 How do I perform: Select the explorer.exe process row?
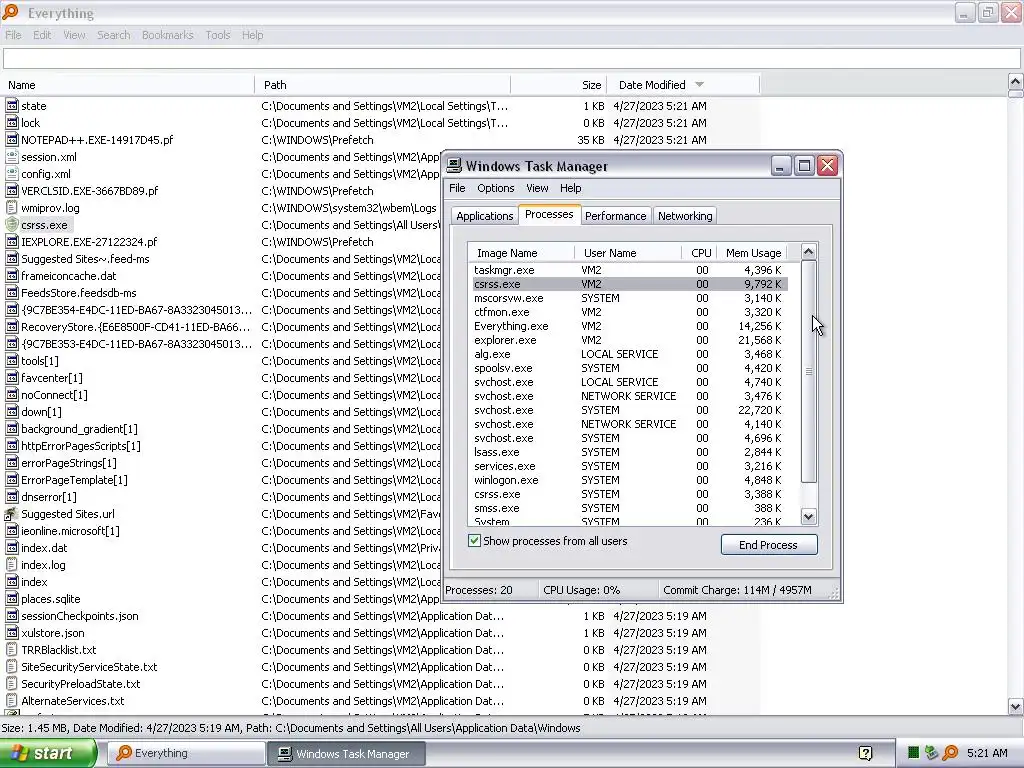(630, 340)
